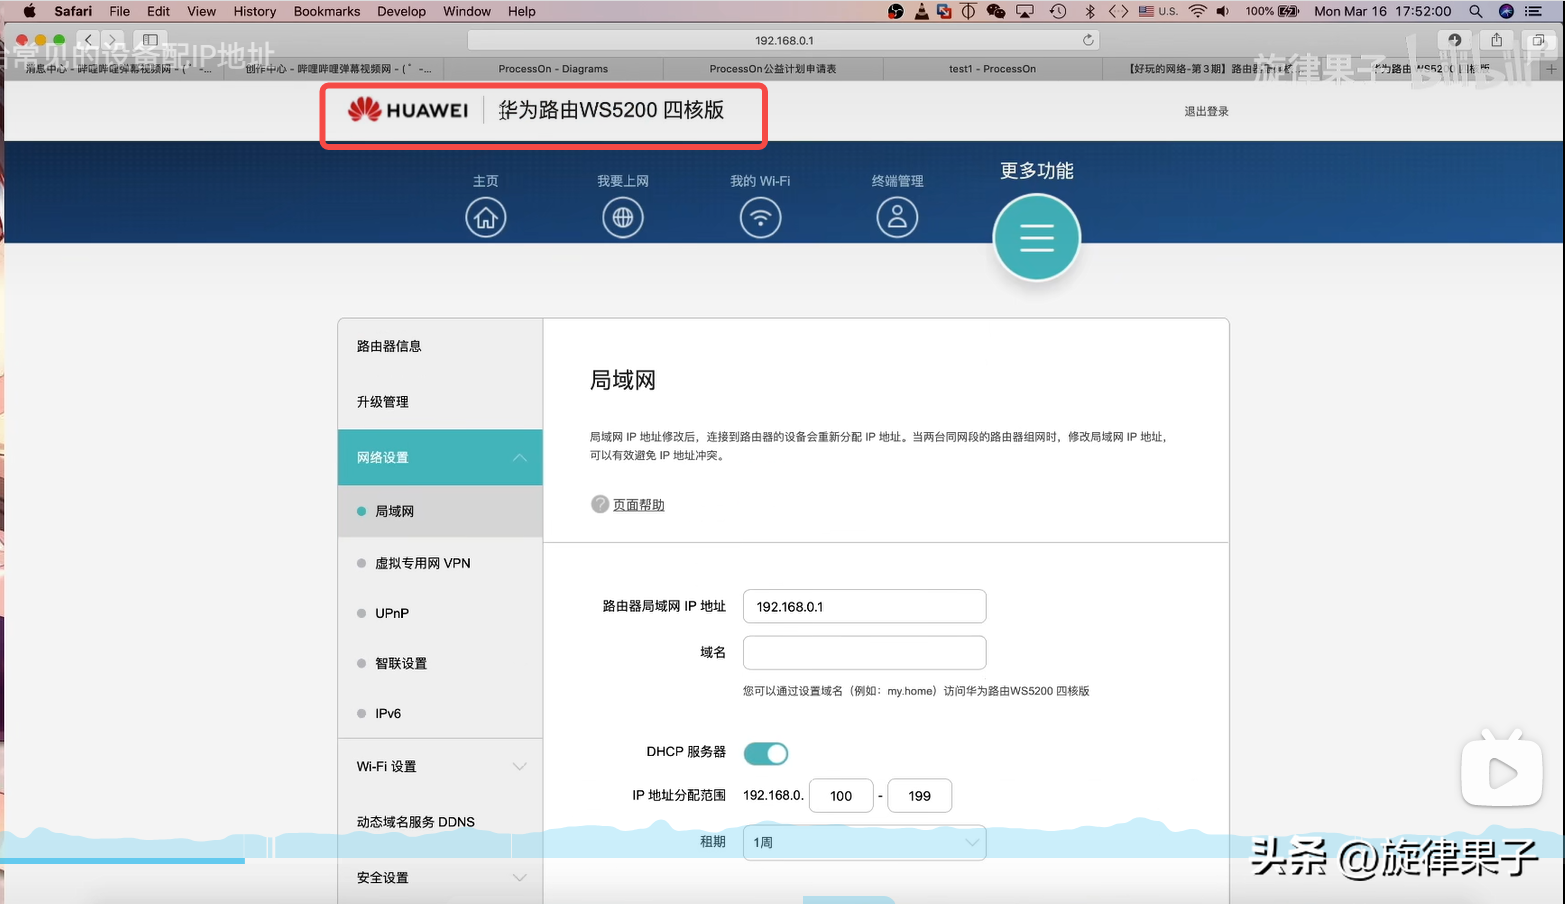The image size is (1565, 904).
Task: Click the page help question mark icon
Action: (600, 505)
